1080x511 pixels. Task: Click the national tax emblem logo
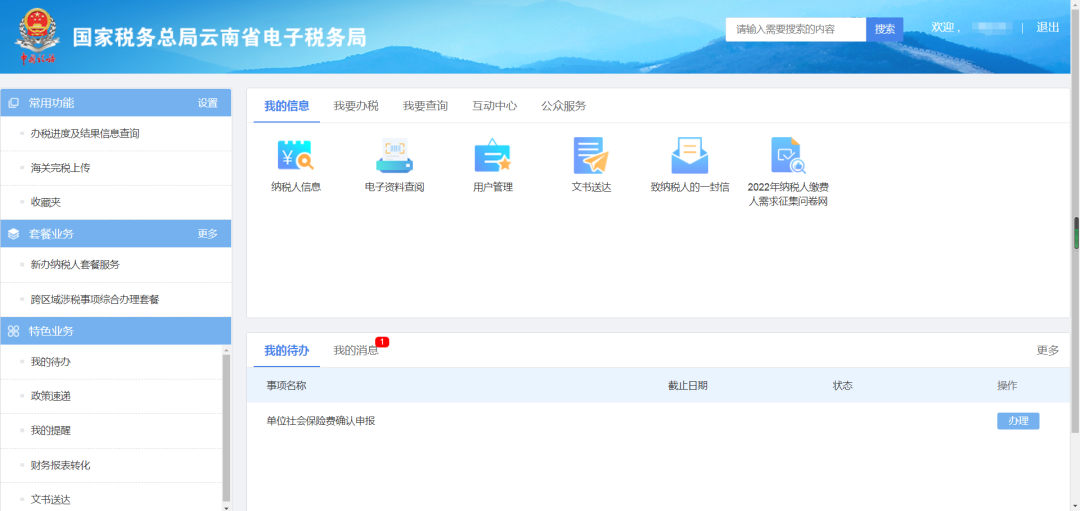click(38, 36)
